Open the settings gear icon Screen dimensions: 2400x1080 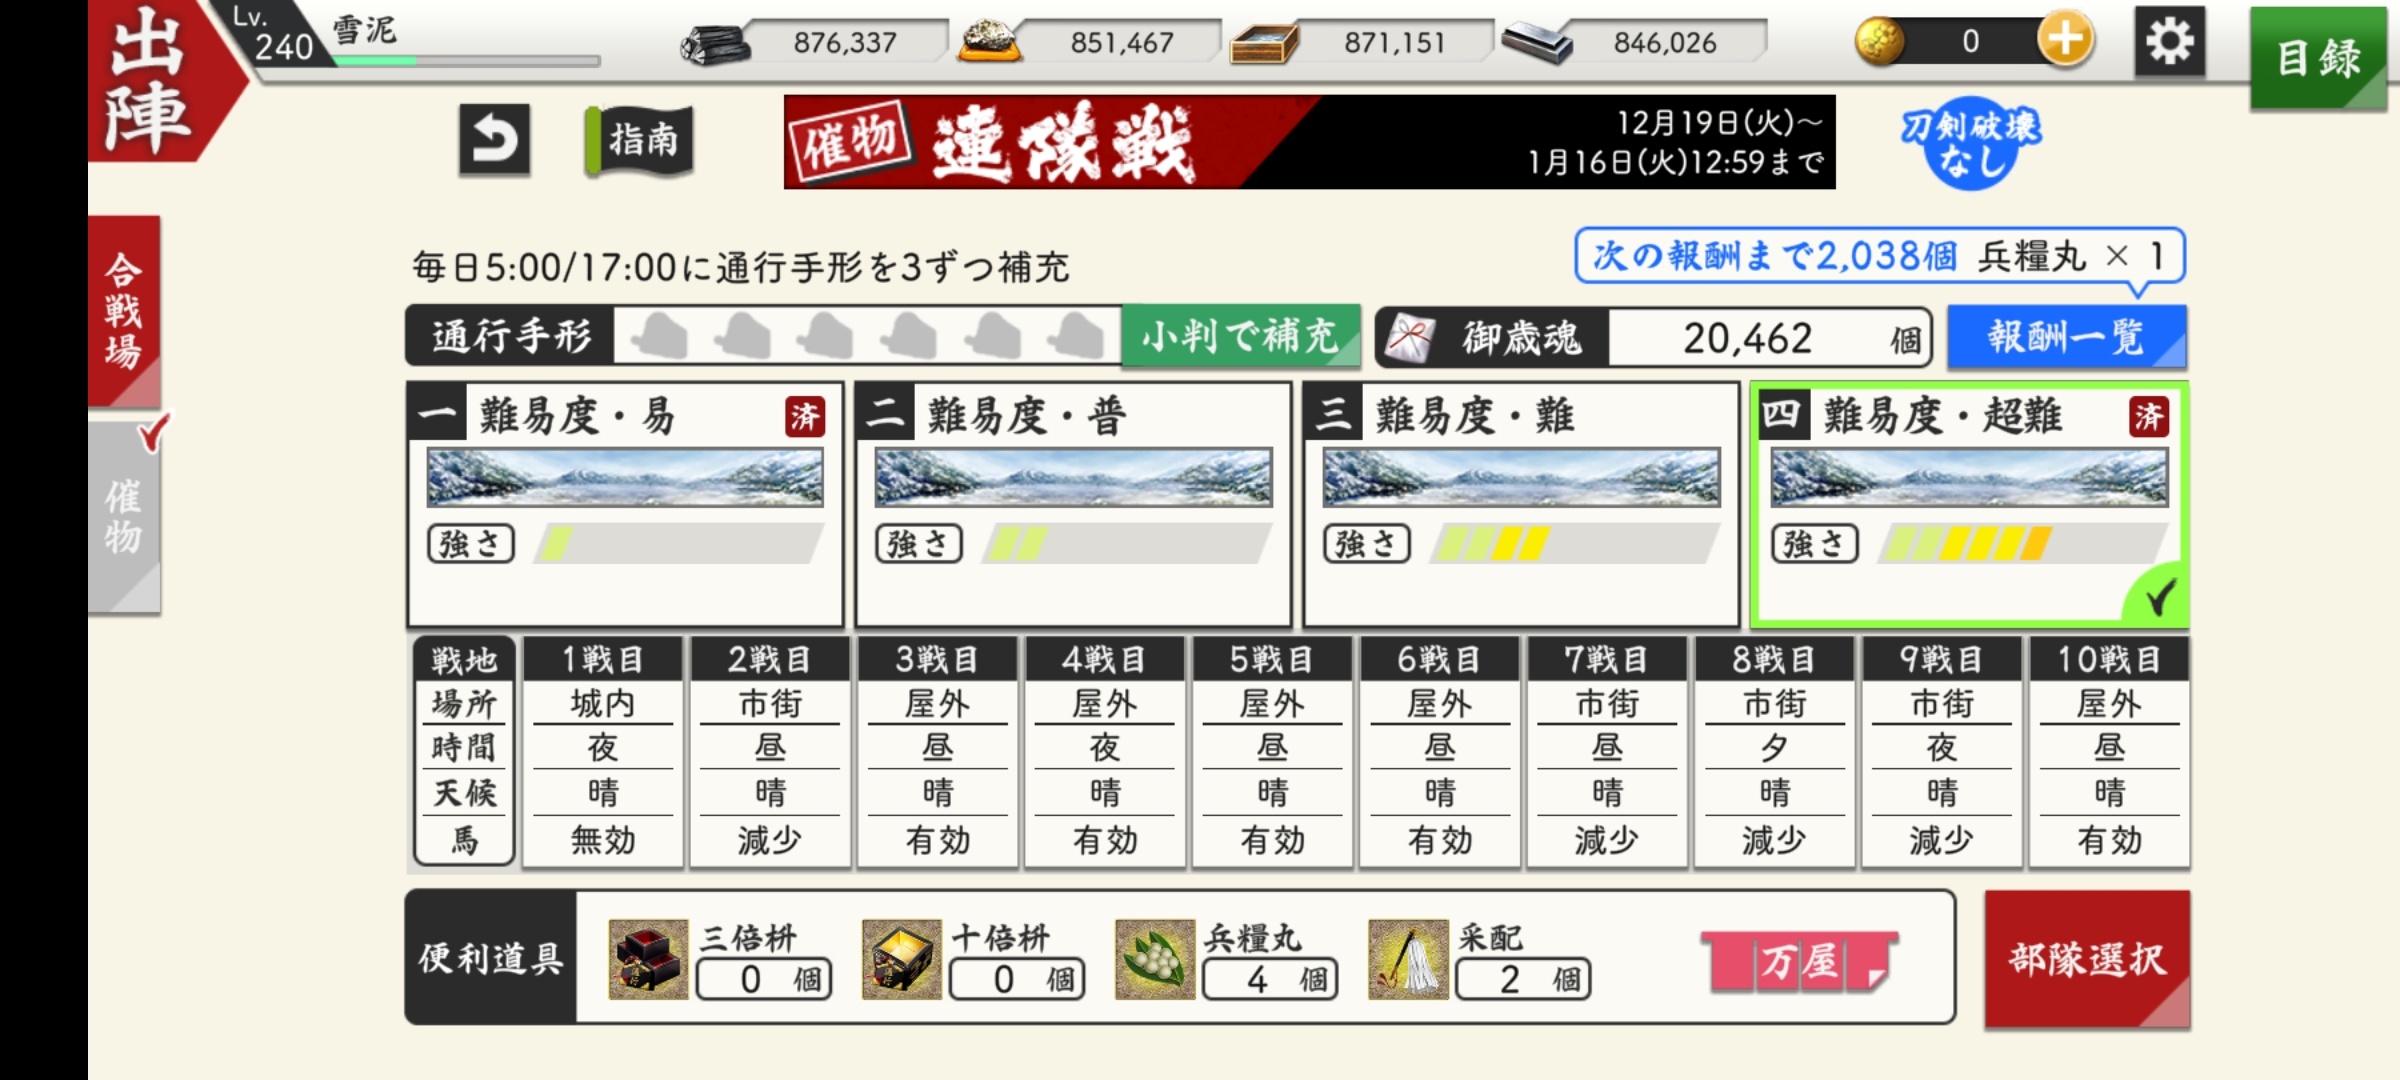click(2170, 42)
